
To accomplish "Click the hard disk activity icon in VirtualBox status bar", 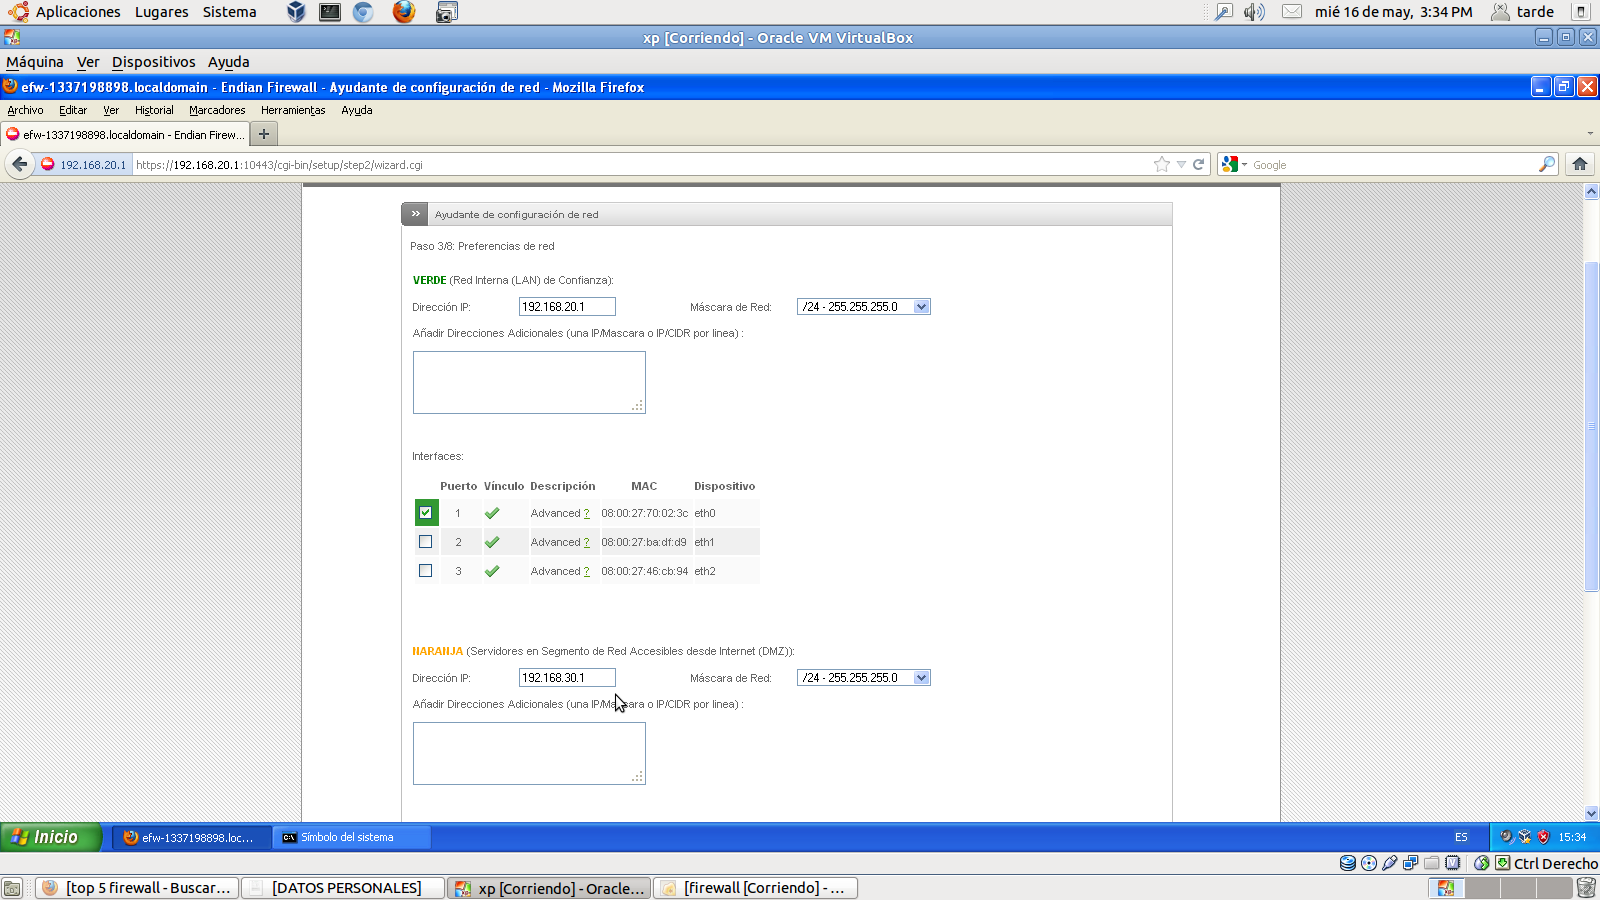I will [x=1348, y=862].
